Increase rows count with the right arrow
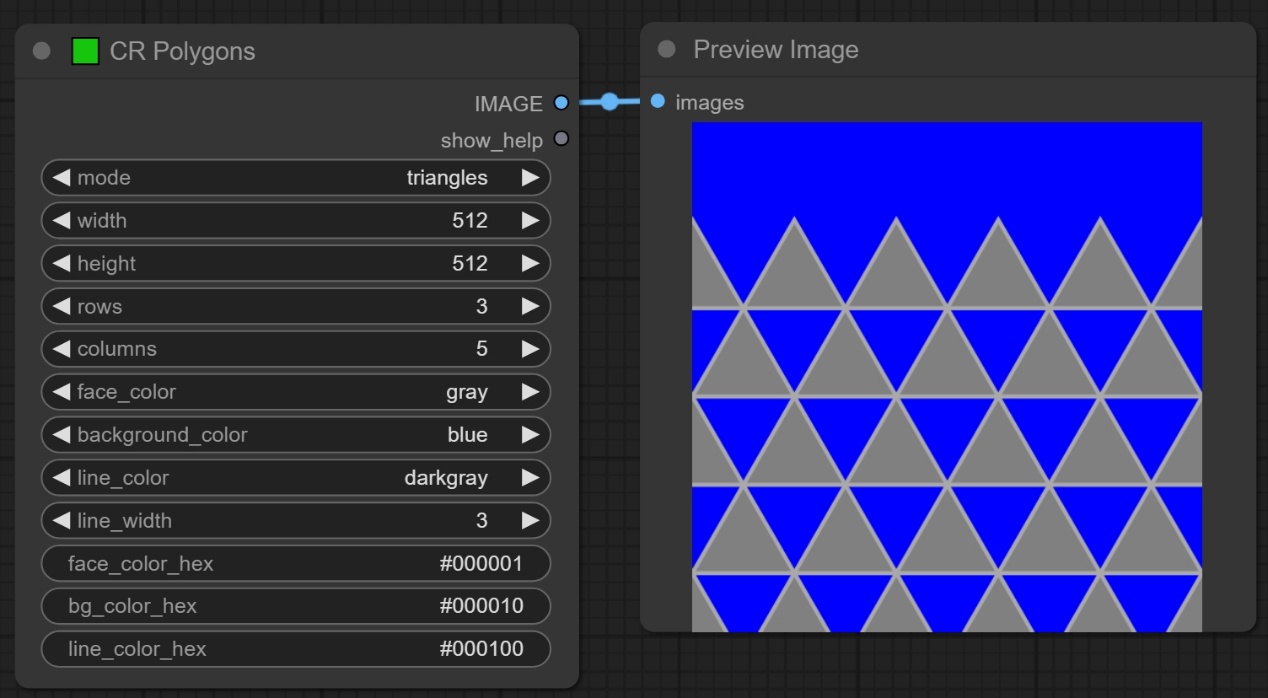 click(x=530, y=307)
